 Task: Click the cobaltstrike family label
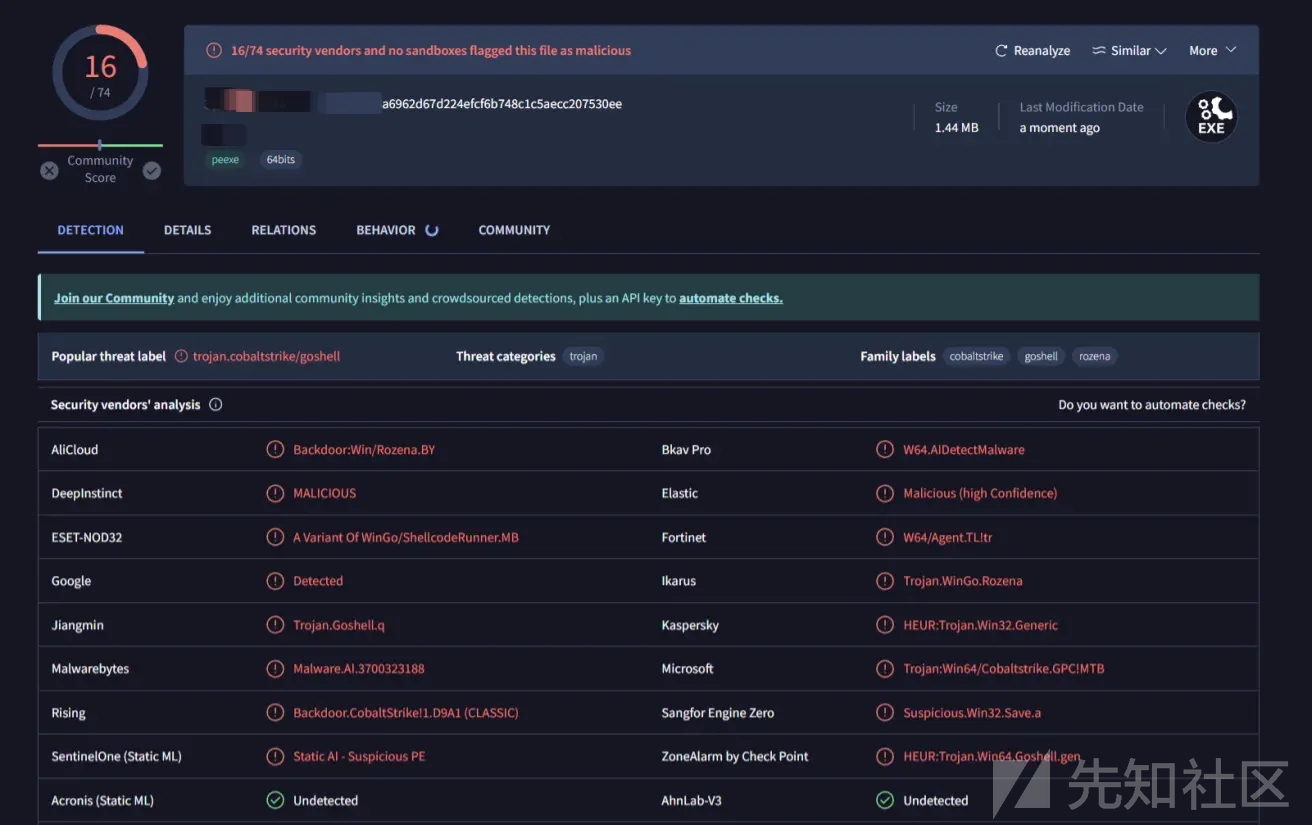tap(976, 356)
